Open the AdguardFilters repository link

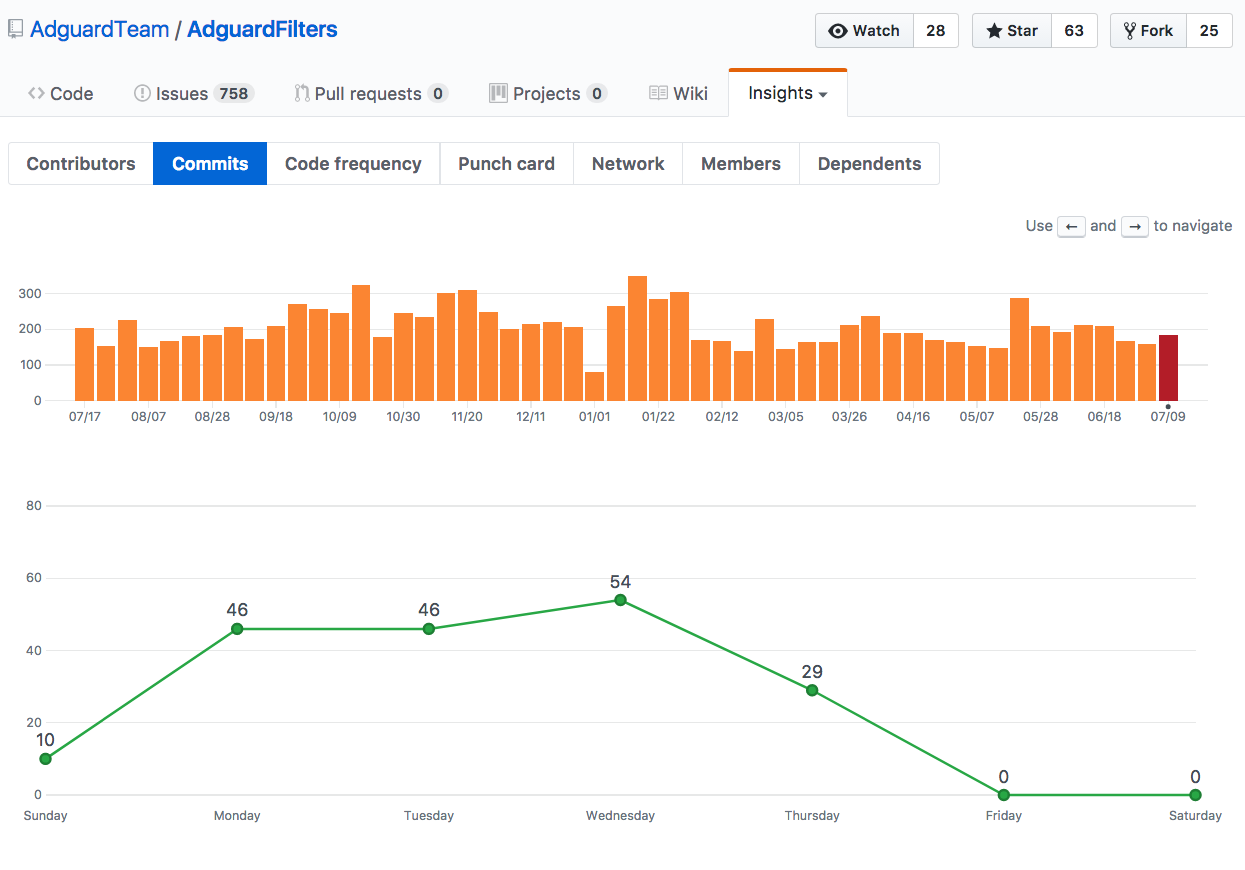(262, 30)
